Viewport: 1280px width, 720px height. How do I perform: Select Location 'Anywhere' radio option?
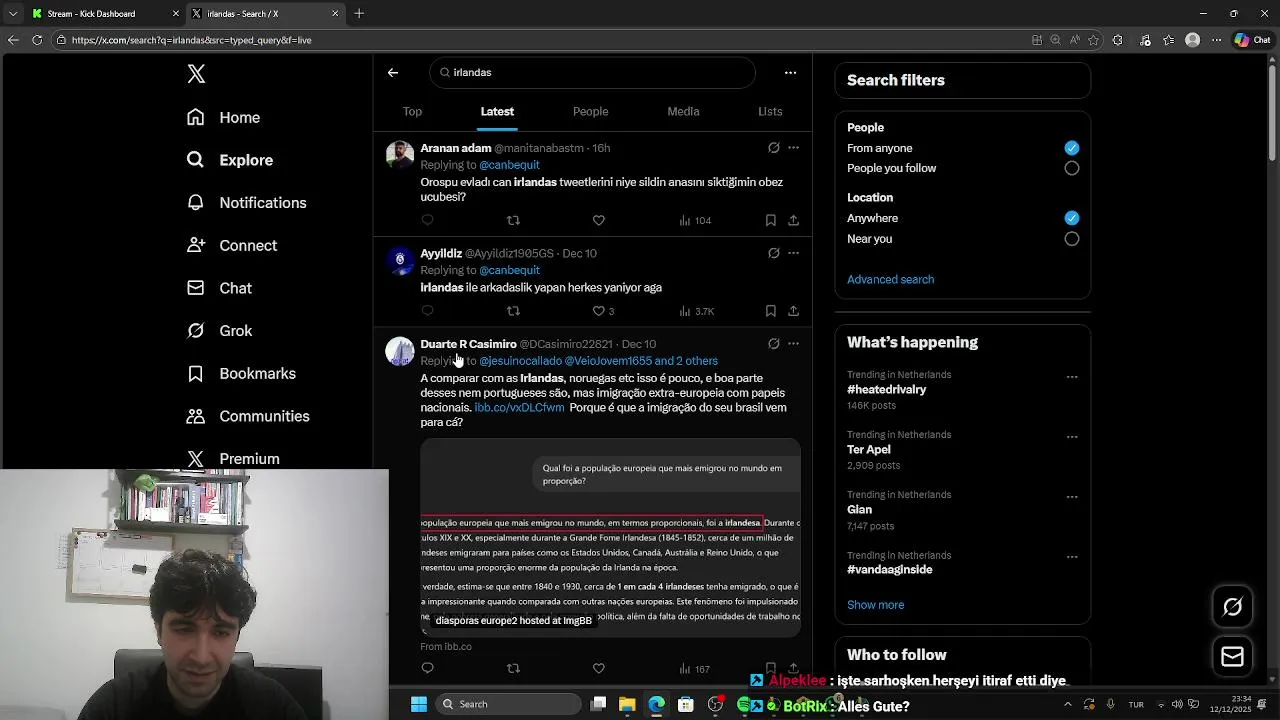[1072, 218]
